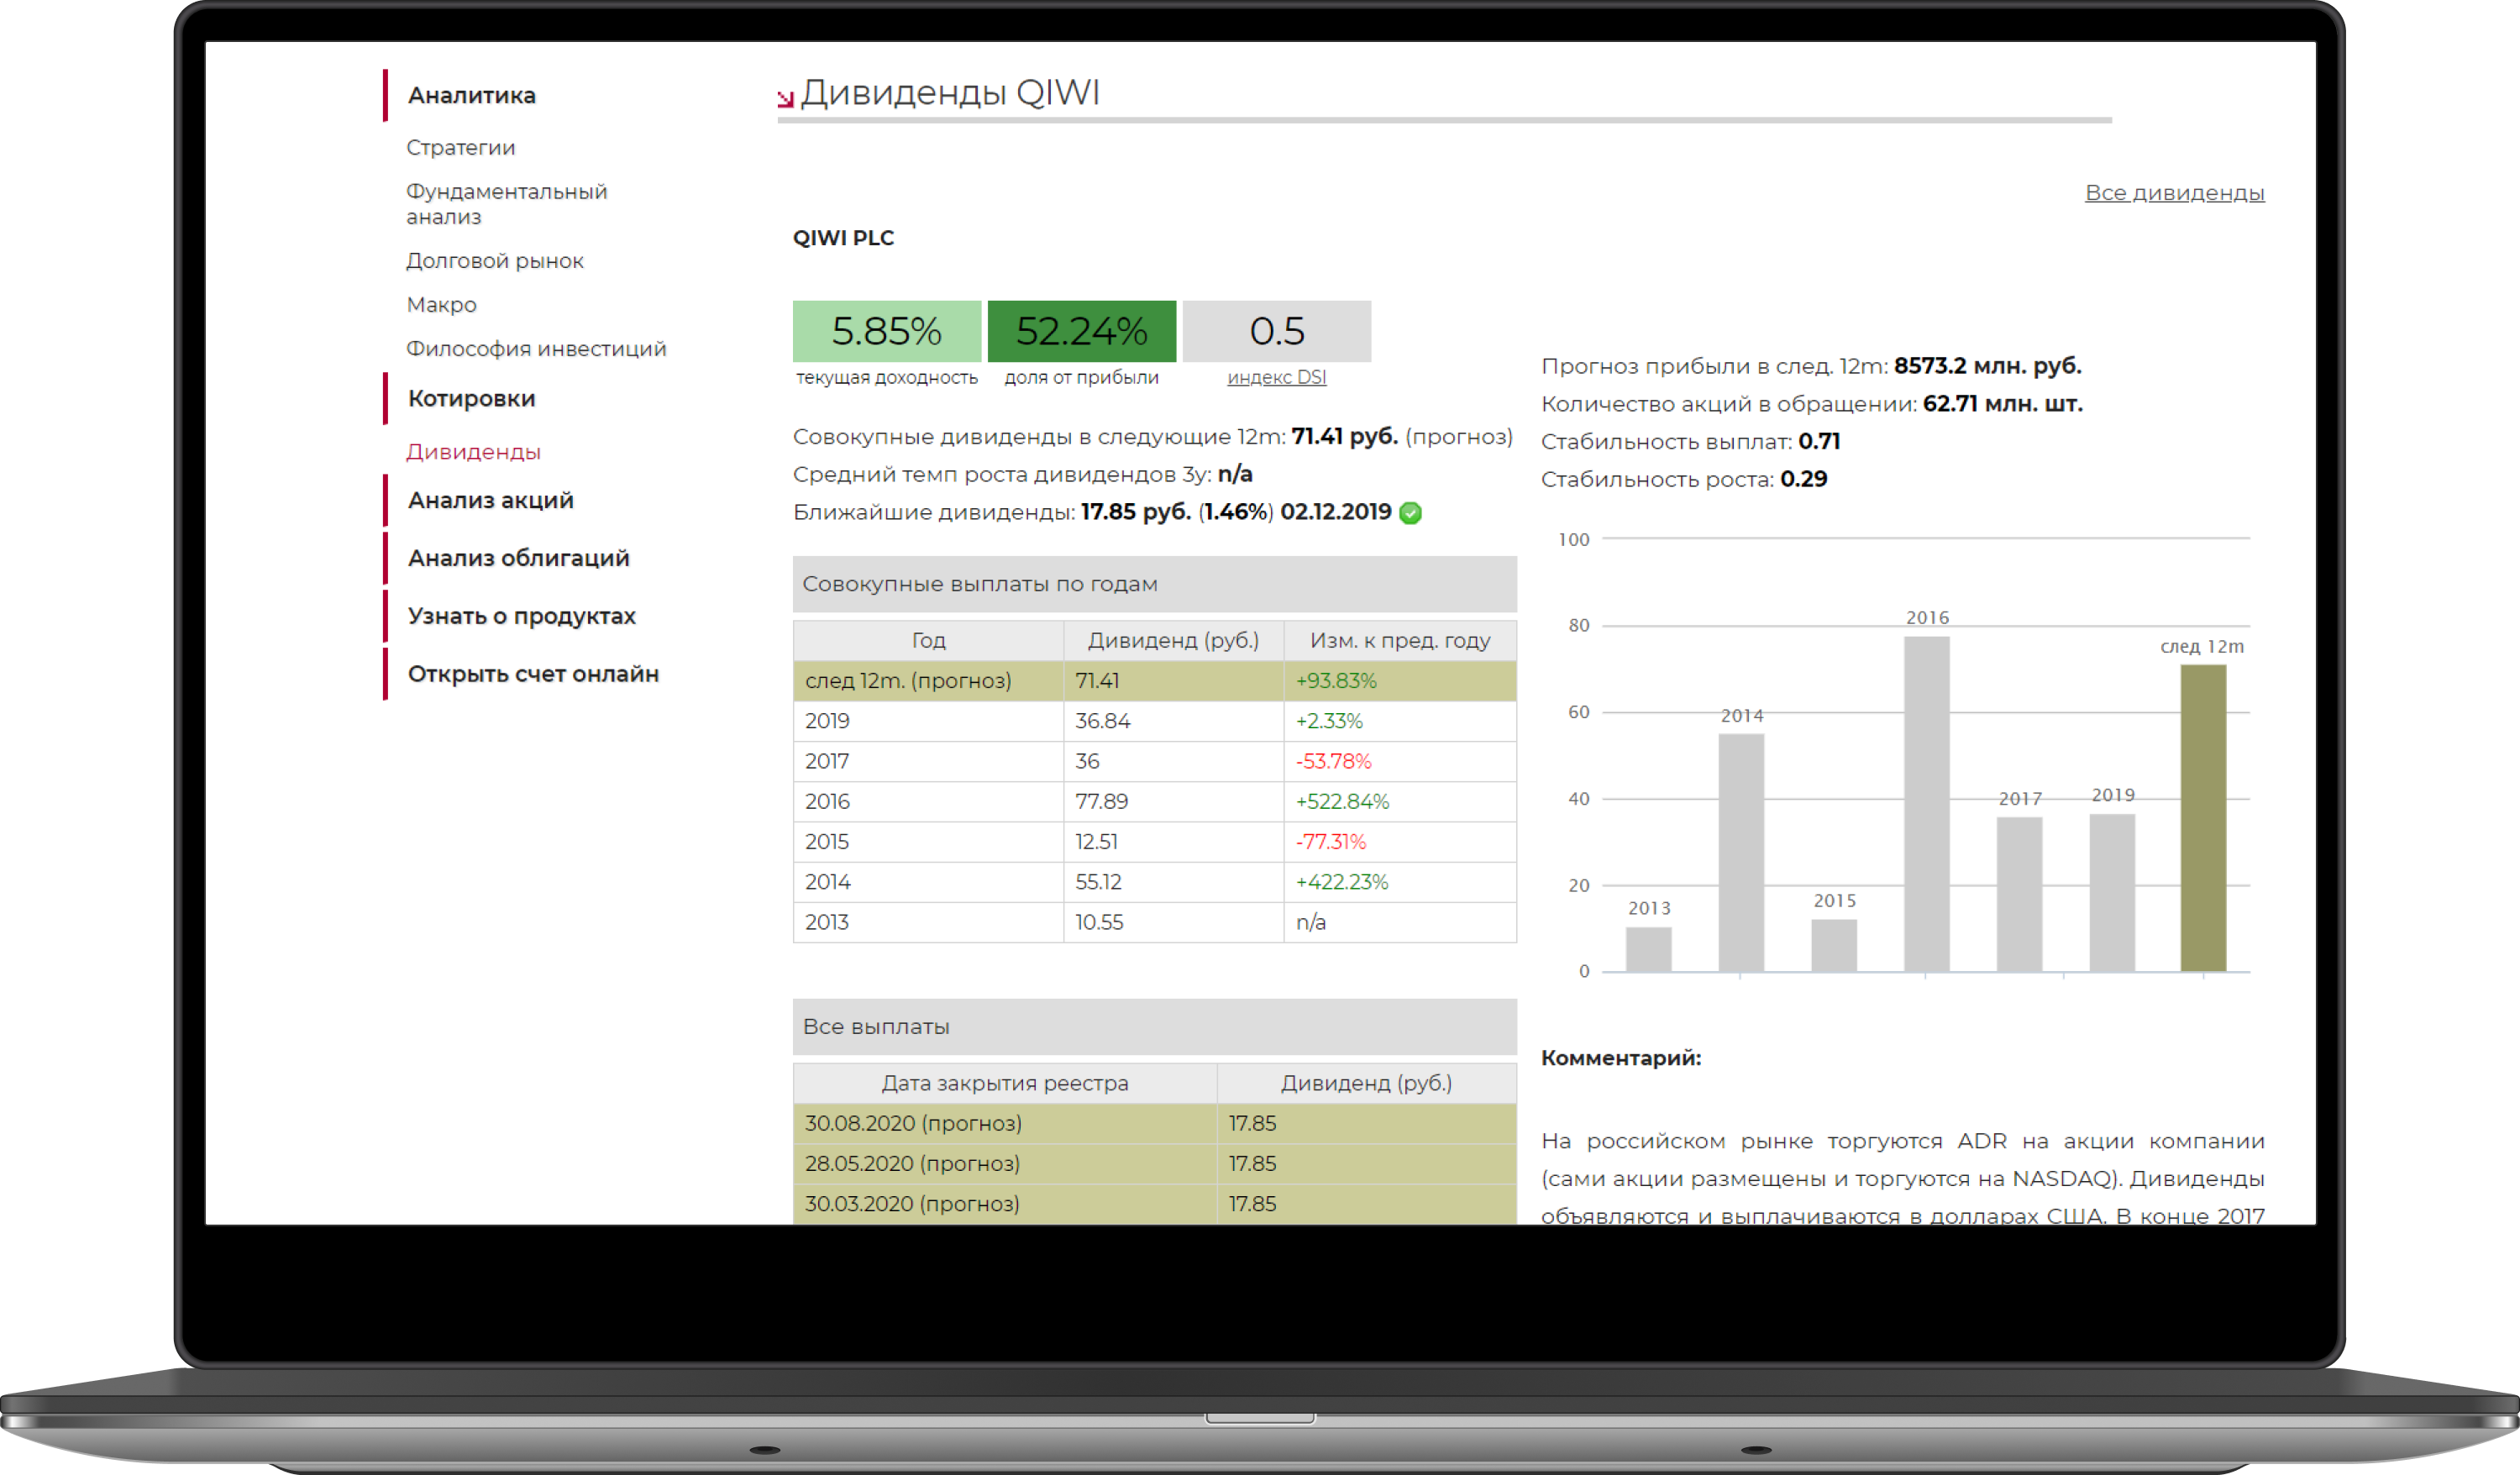This screenshot has width=2520, height=1475.
Task: Click the 2019 row value 36.84
Action: click(1102, 721)
